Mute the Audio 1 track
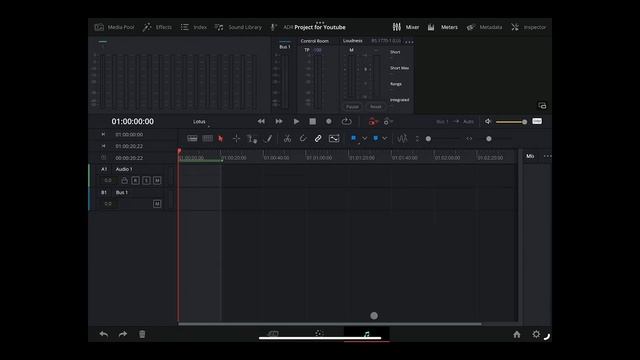The height and width of the screenshot is (360, 640). click(157, 180)
